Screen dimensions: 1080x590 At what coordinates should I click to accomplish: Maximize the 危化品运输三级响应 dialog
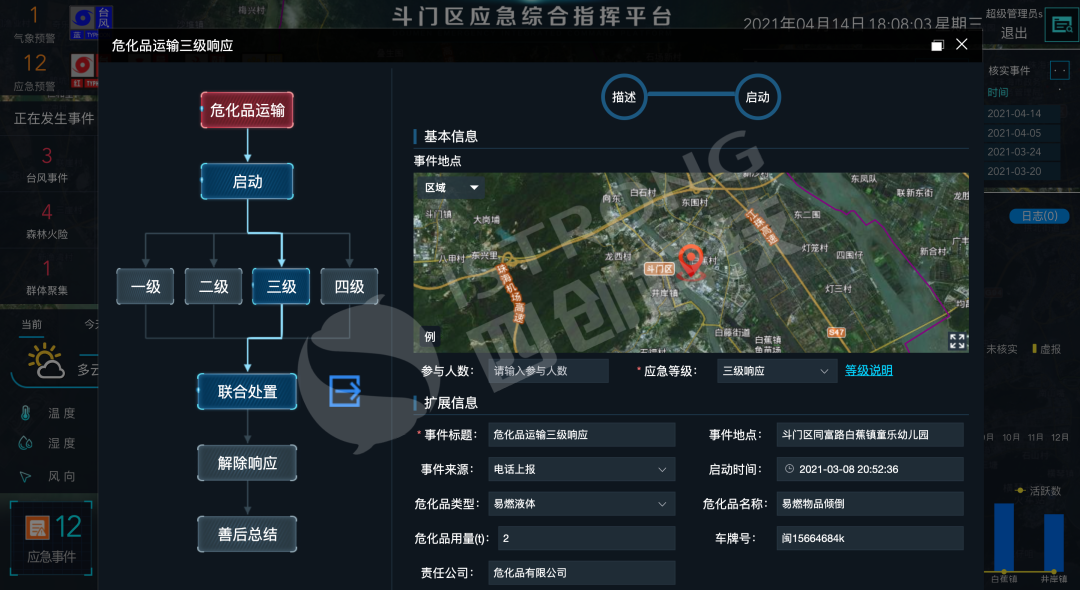(937, 45)
